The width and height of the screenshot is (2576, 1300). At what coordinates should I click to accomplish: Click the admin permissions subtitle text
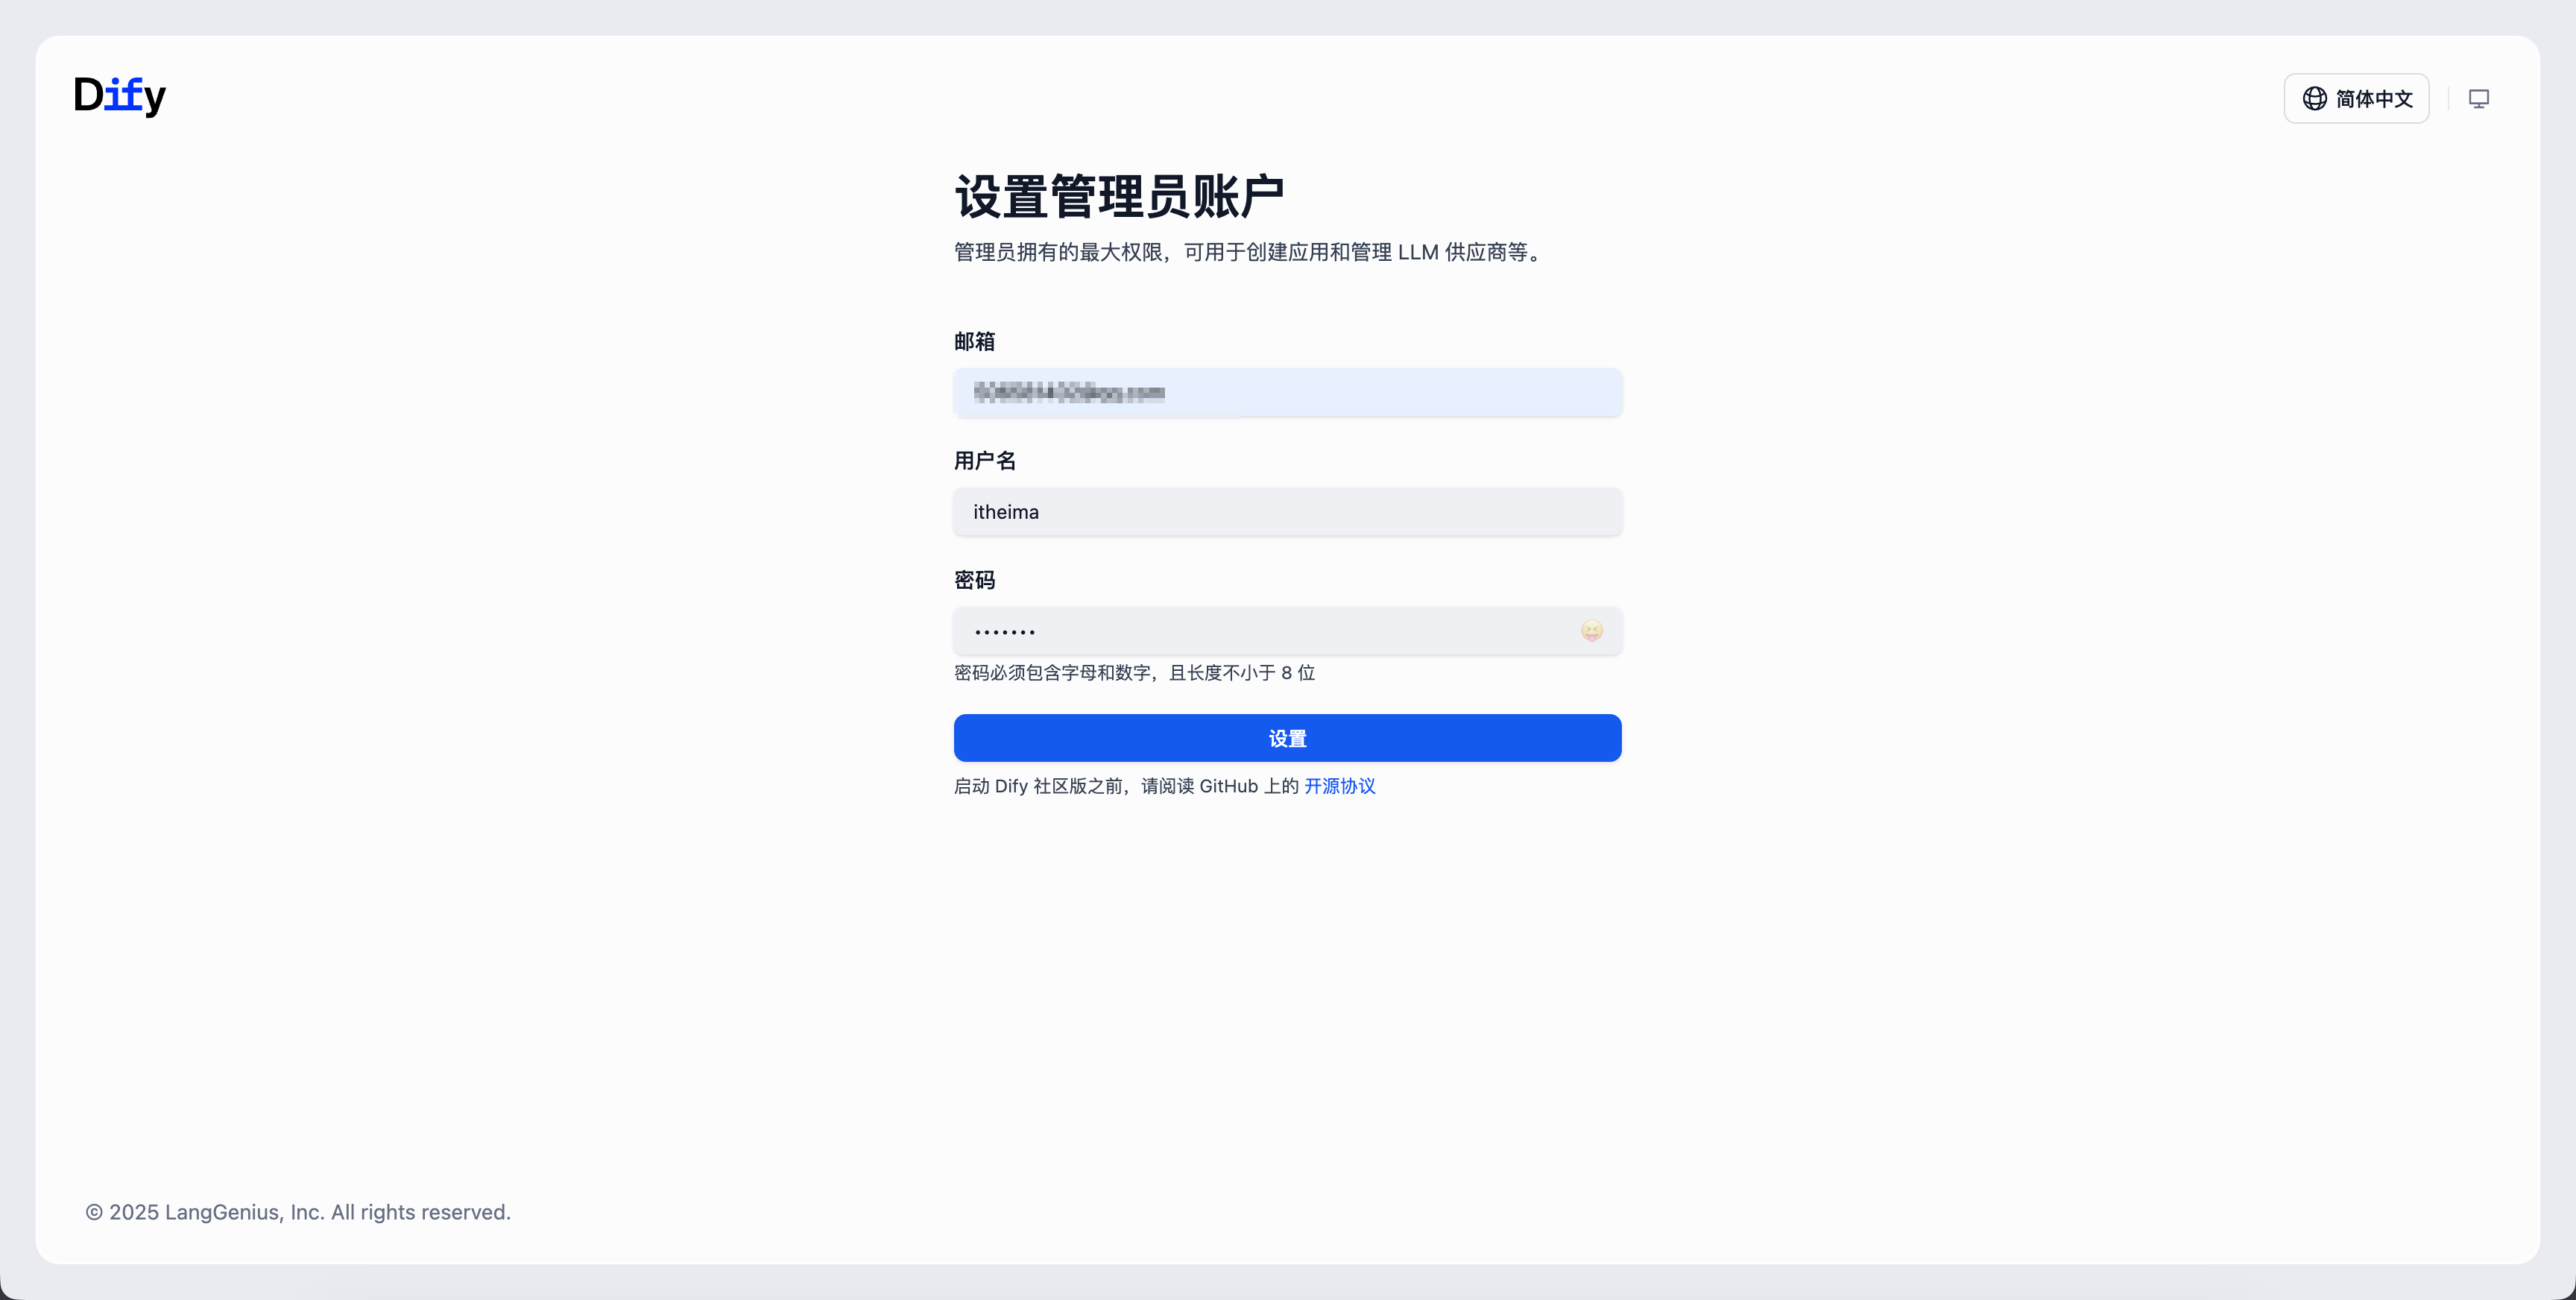click(1248, 252)
